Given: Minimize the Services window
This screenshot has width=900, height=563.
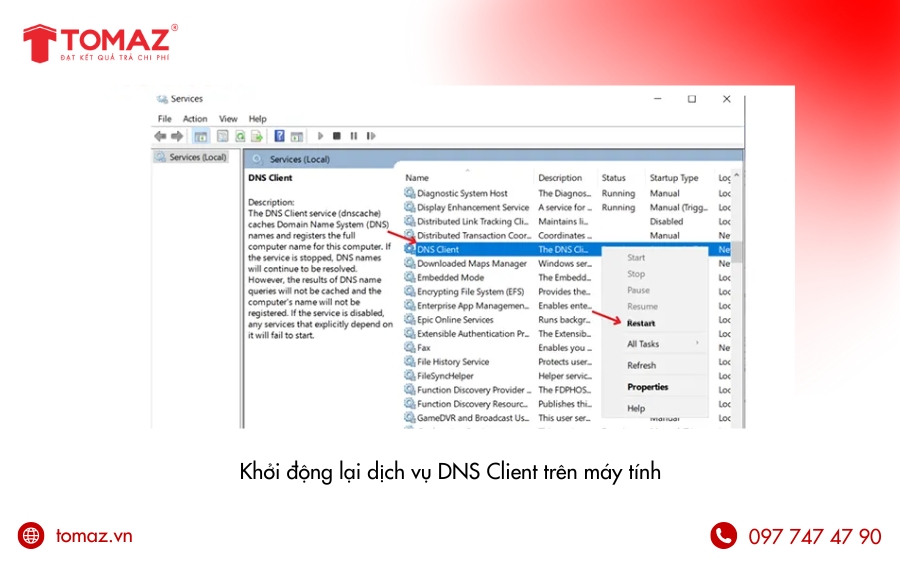Looking at the screenshot, I should [658, 99].
